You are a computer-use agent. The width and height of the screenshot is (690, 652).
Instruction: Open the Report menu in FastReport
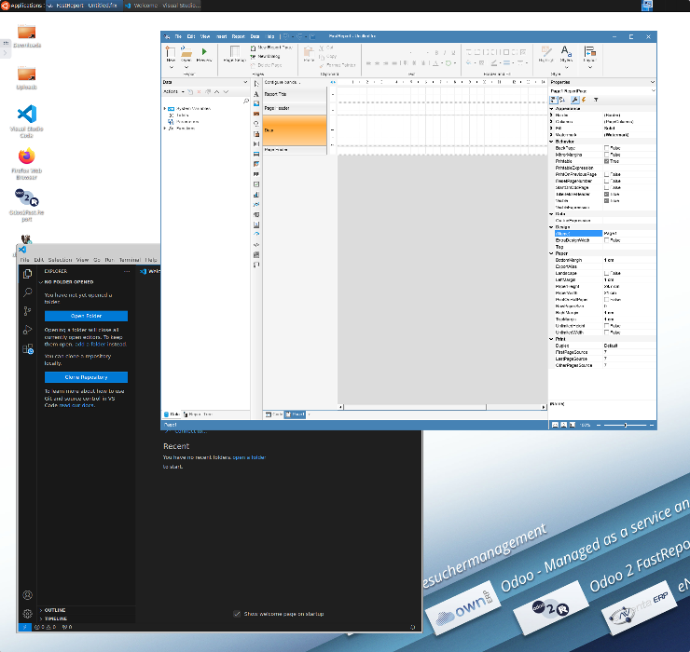238,35
